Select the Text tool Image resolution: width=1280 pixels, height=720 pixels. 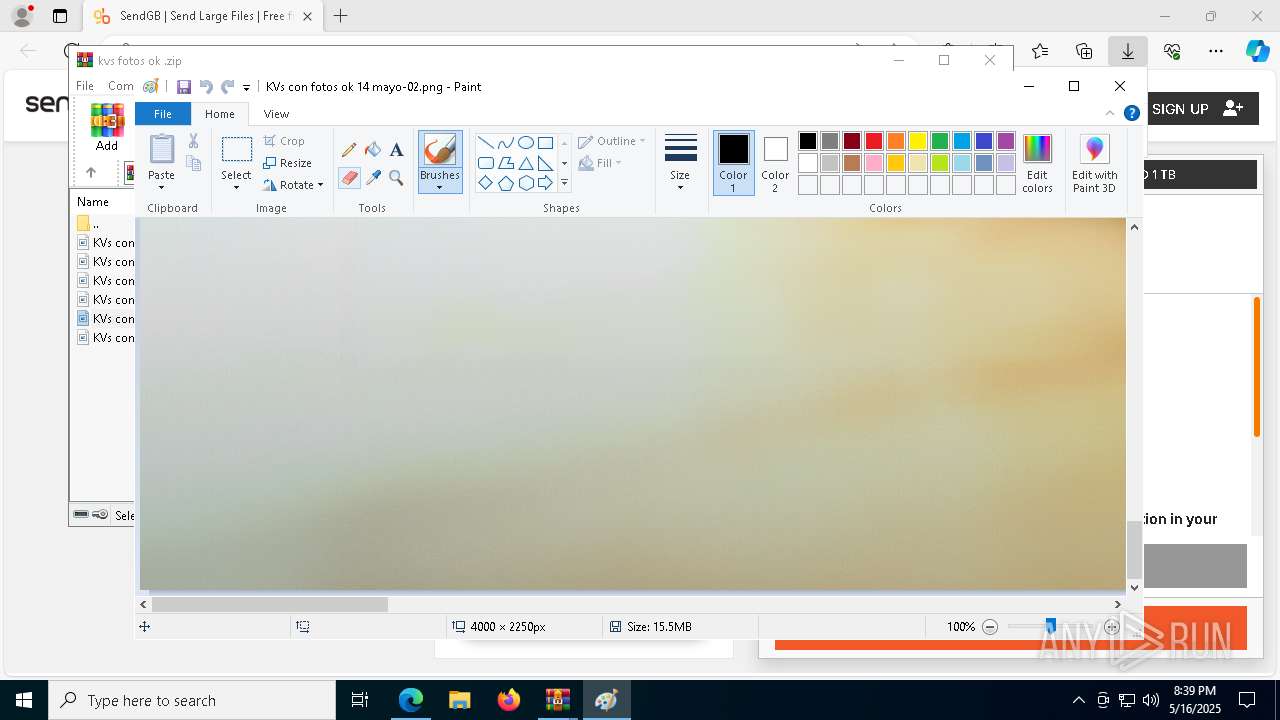396,150
